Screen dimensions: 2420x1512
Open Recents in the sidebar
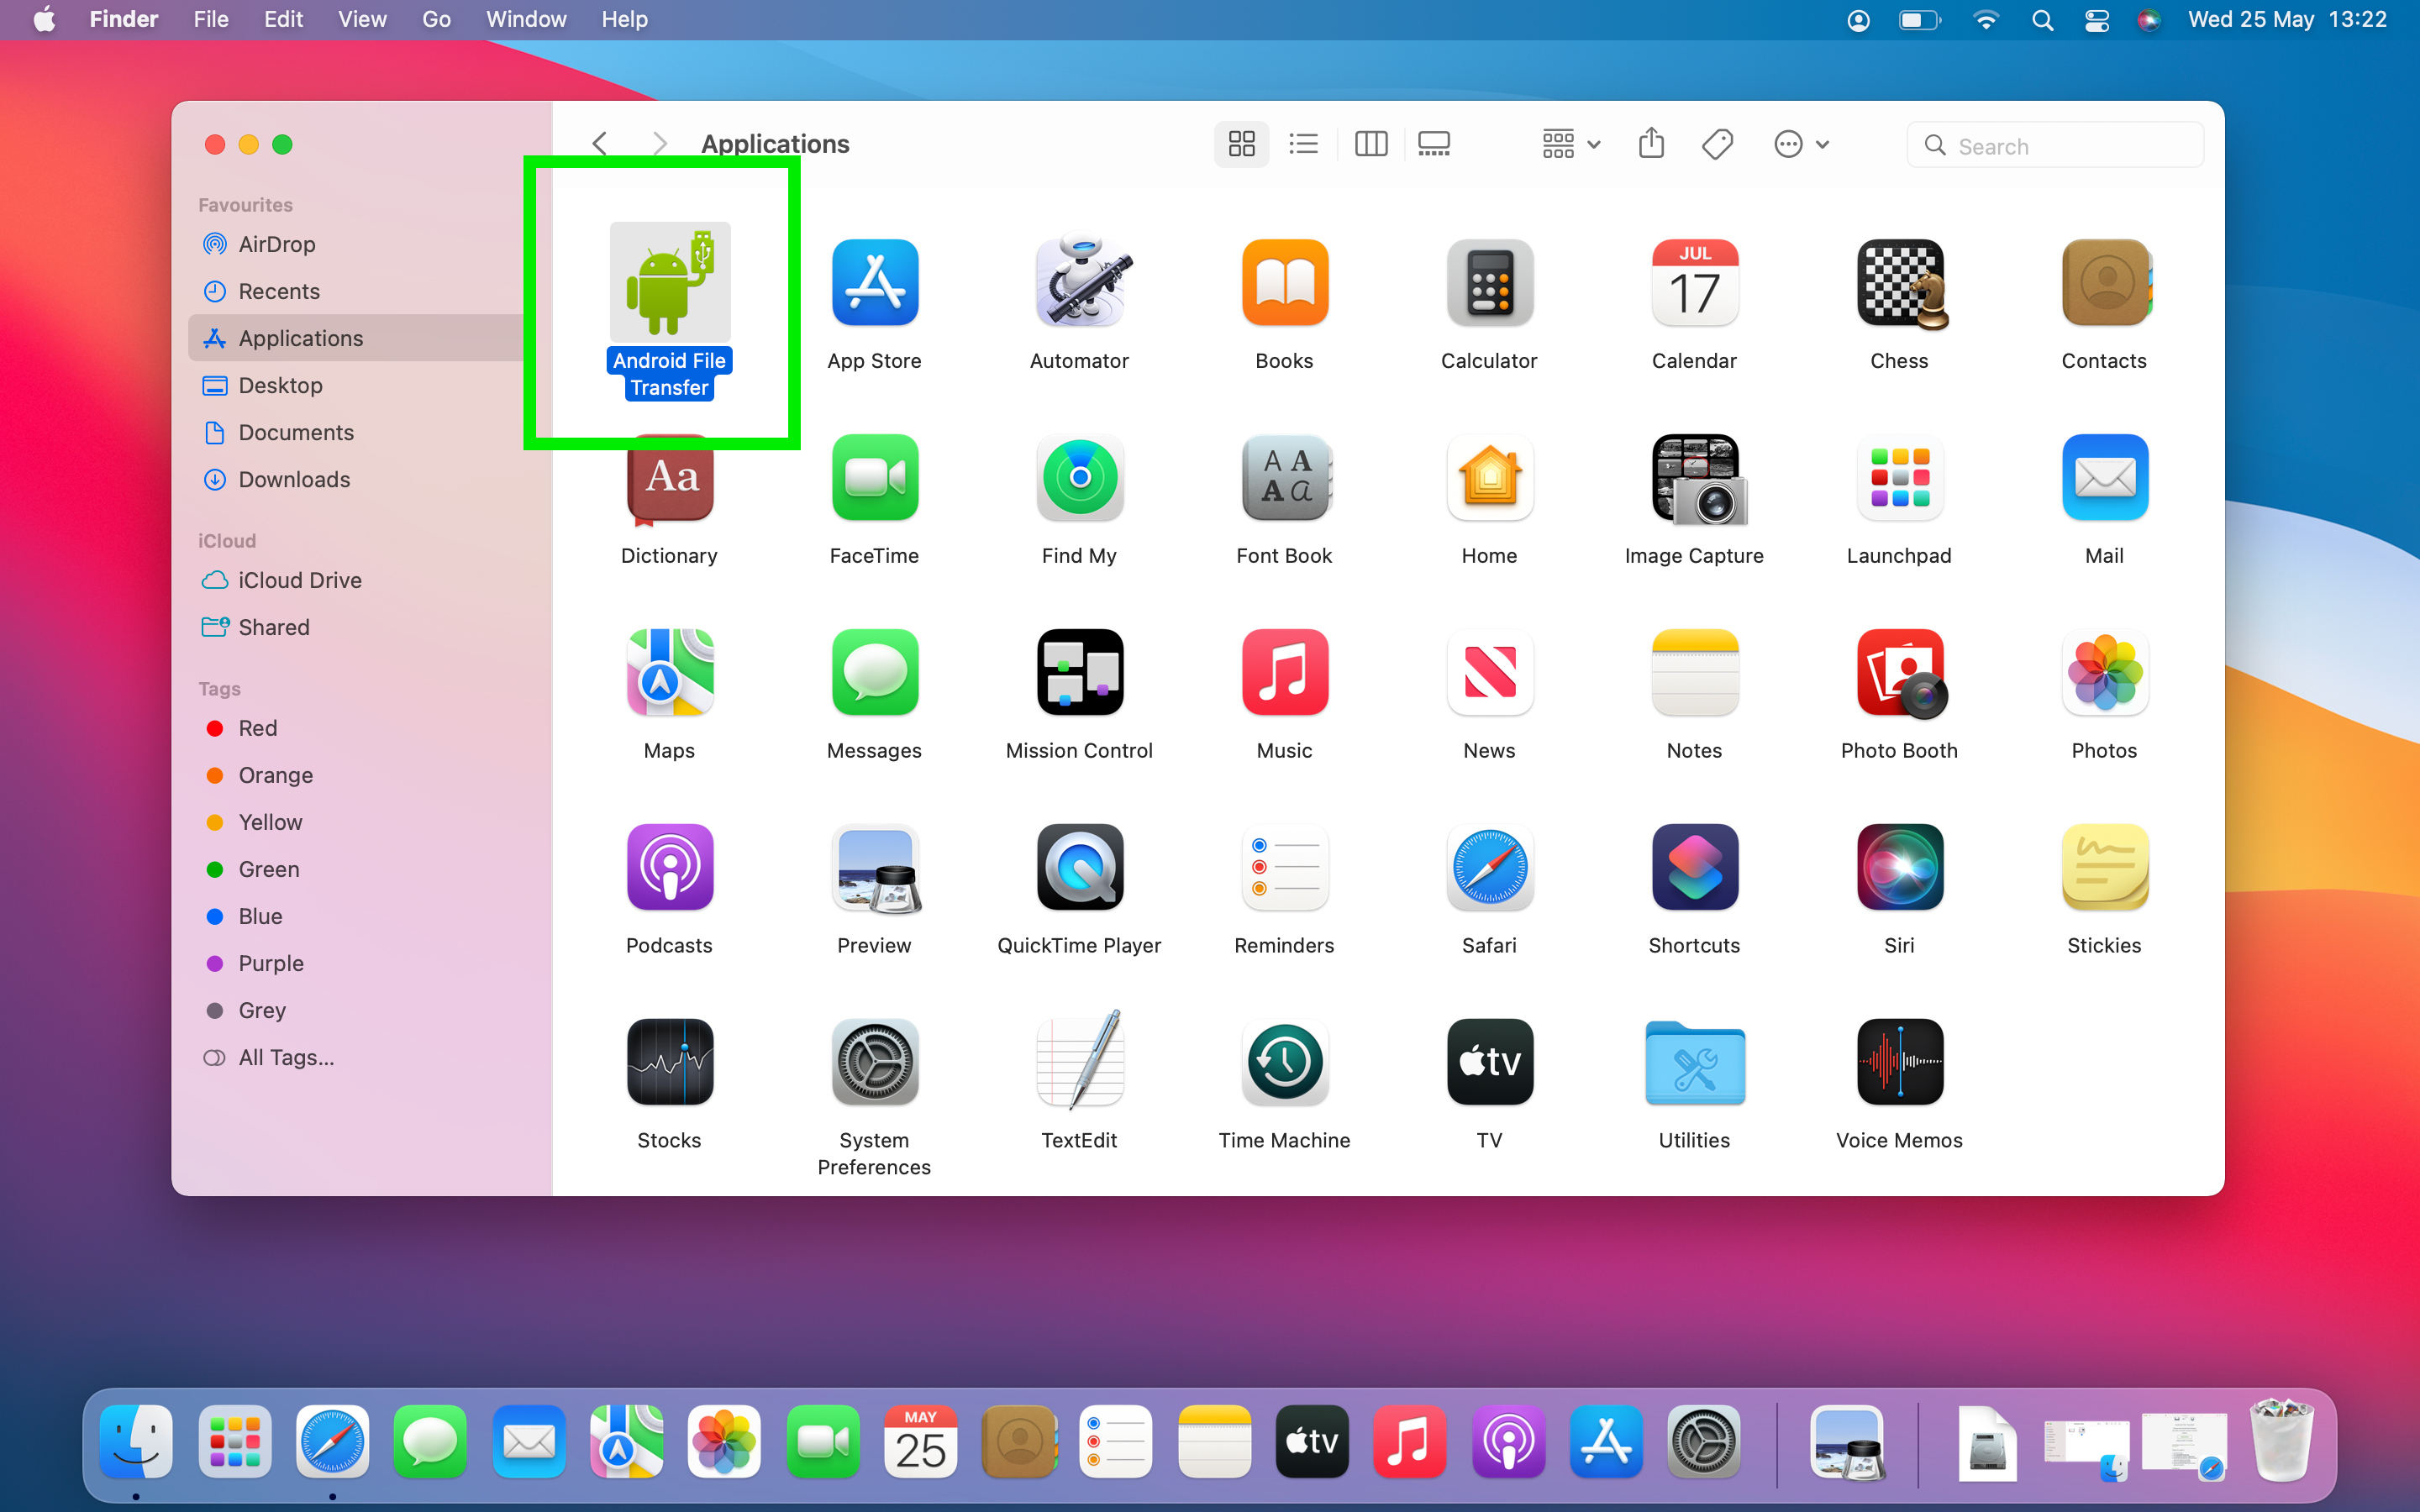[357, 291]
